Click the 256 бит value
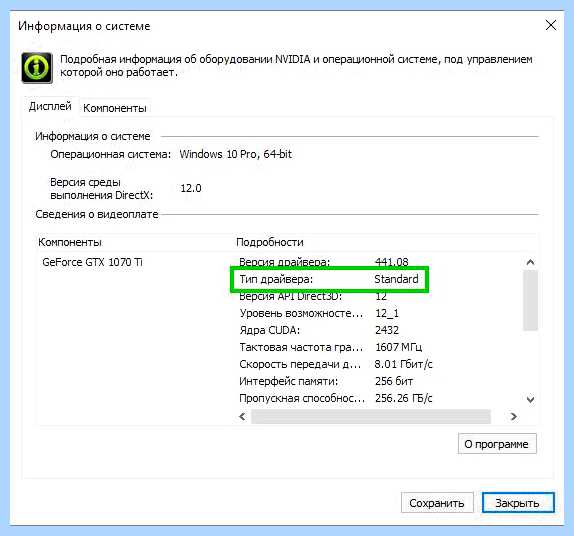The image size is (574, 536). (x=394, y=381)
